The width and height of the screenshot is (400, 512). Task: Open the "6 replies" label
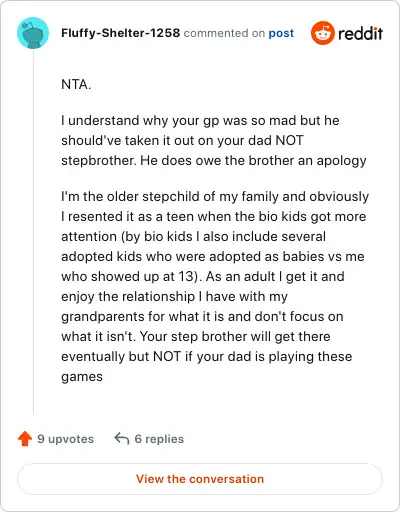click(x=159, y=439)
